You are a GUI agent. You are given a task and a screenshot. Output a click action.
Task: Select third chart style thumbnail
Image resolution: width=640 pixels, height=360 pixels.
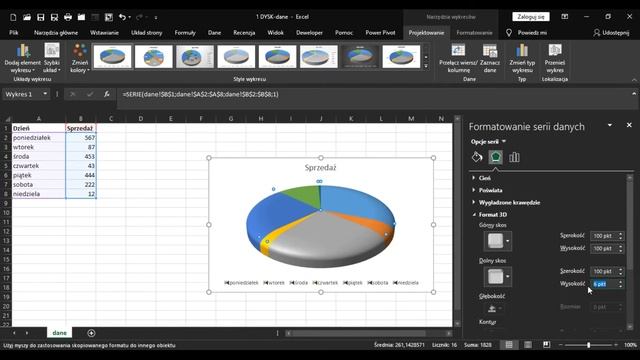point(195,57)
